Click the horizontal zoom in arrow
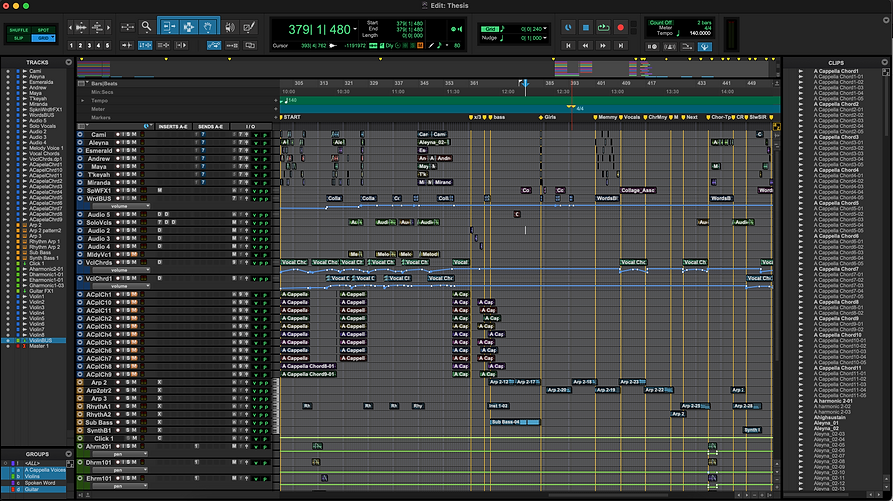Viewport: 893px width, 501px height. click(x=108, y=27)
